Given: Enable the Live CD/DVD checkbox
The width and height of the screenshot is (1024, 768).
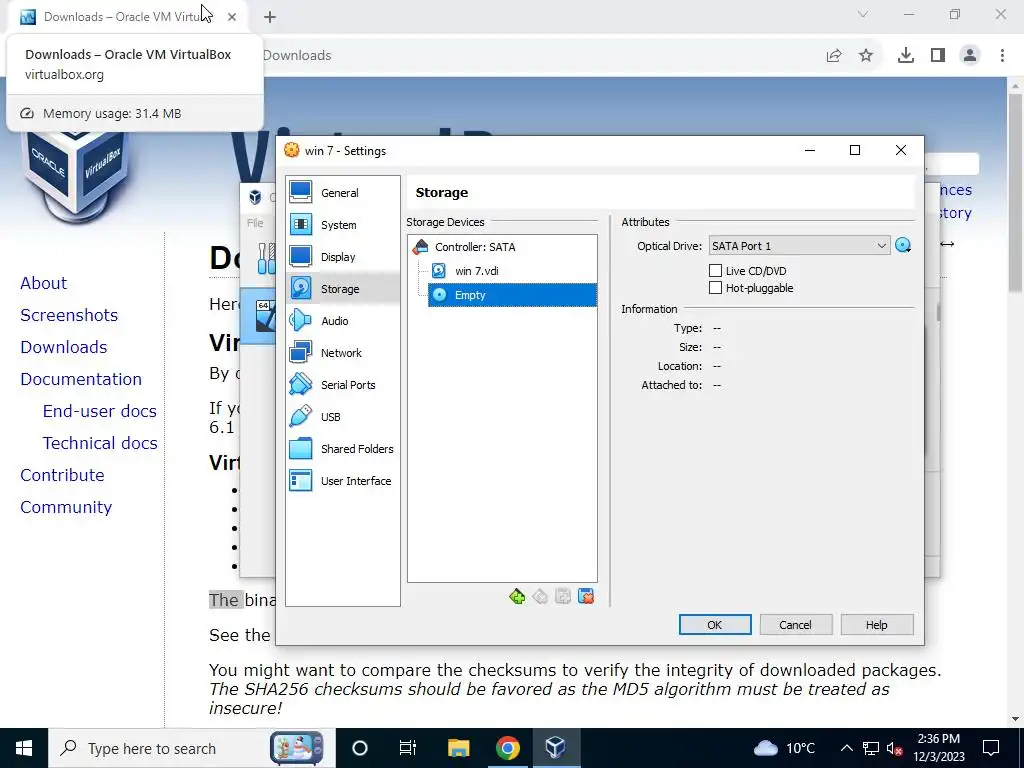Looking at the screenshot, I should (715, 270).
